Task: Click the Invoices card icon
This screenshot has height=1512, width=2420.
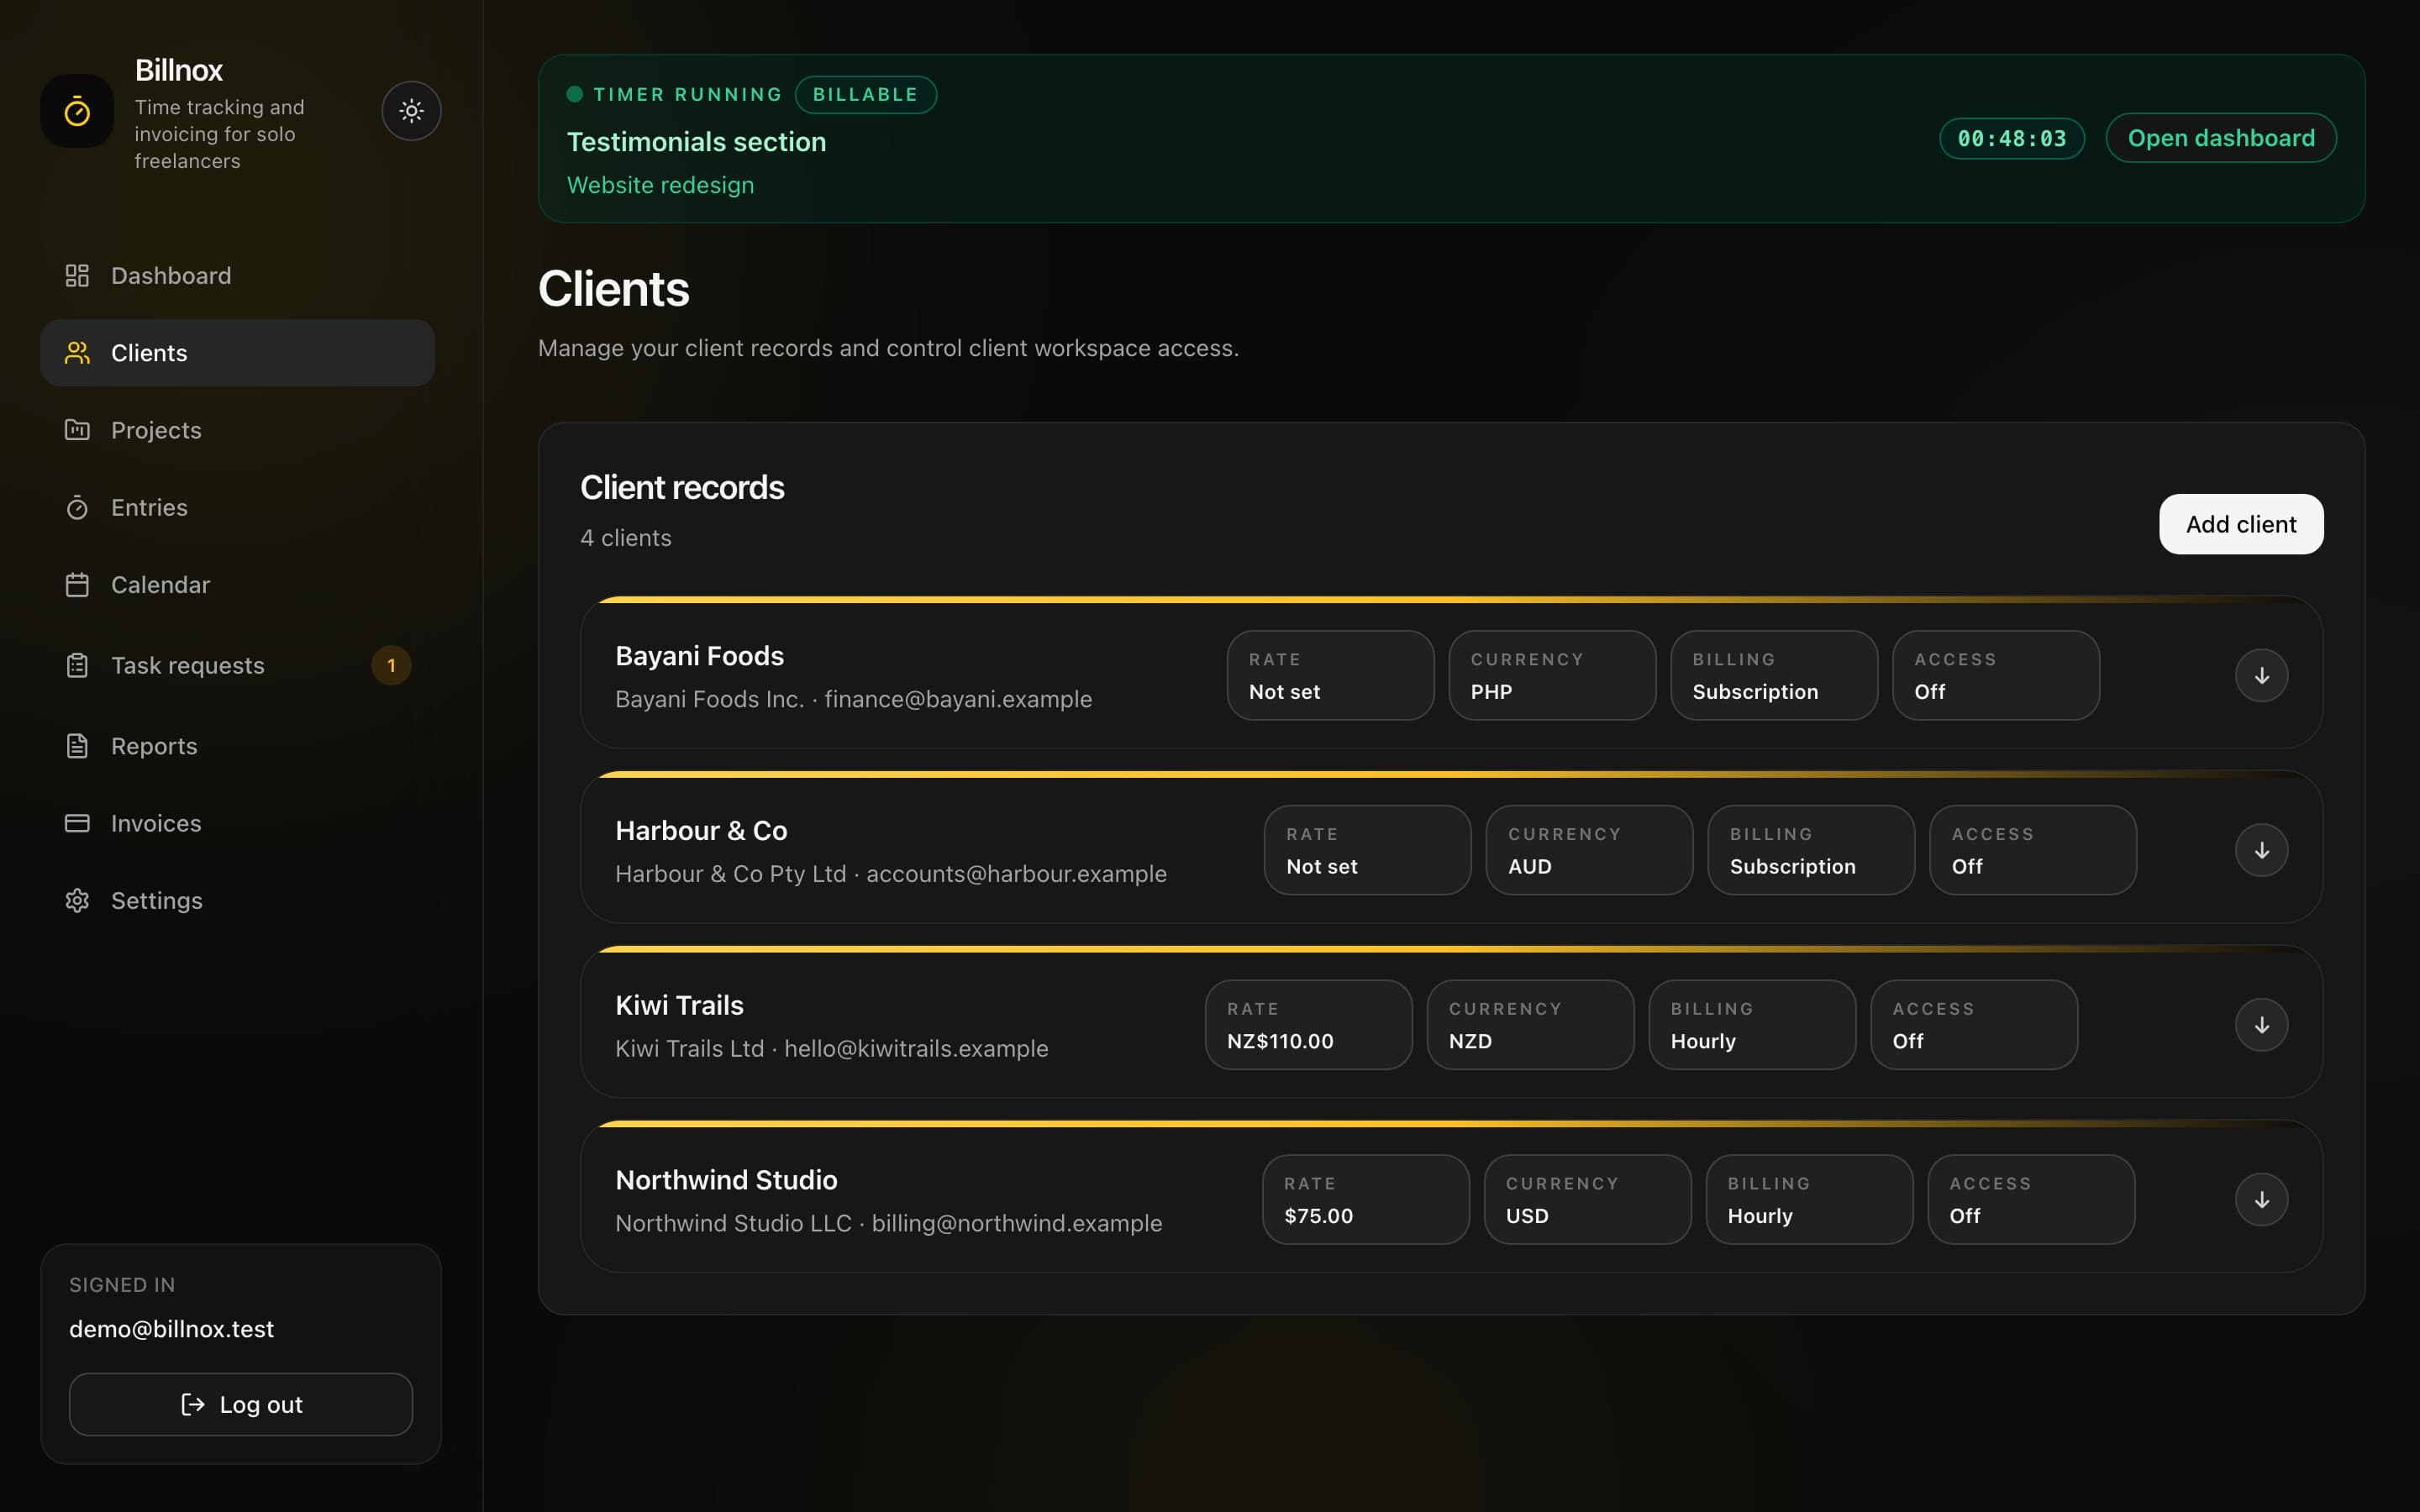Action: (x=77, y=823)
